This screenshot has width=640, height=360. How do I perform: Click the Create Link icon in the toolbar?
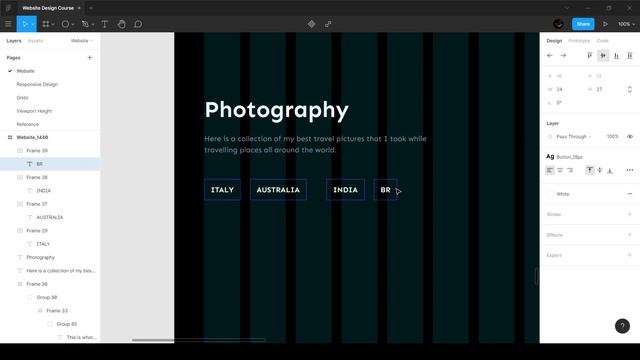click(328, 24)
